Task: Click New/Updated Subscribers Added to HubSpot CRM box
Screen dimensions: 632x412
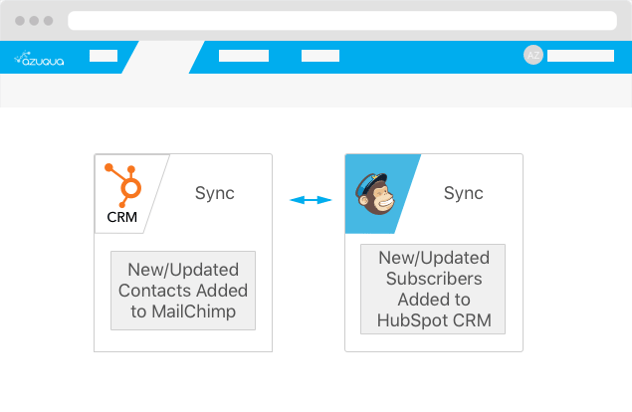Action: (x=433, y=289)
